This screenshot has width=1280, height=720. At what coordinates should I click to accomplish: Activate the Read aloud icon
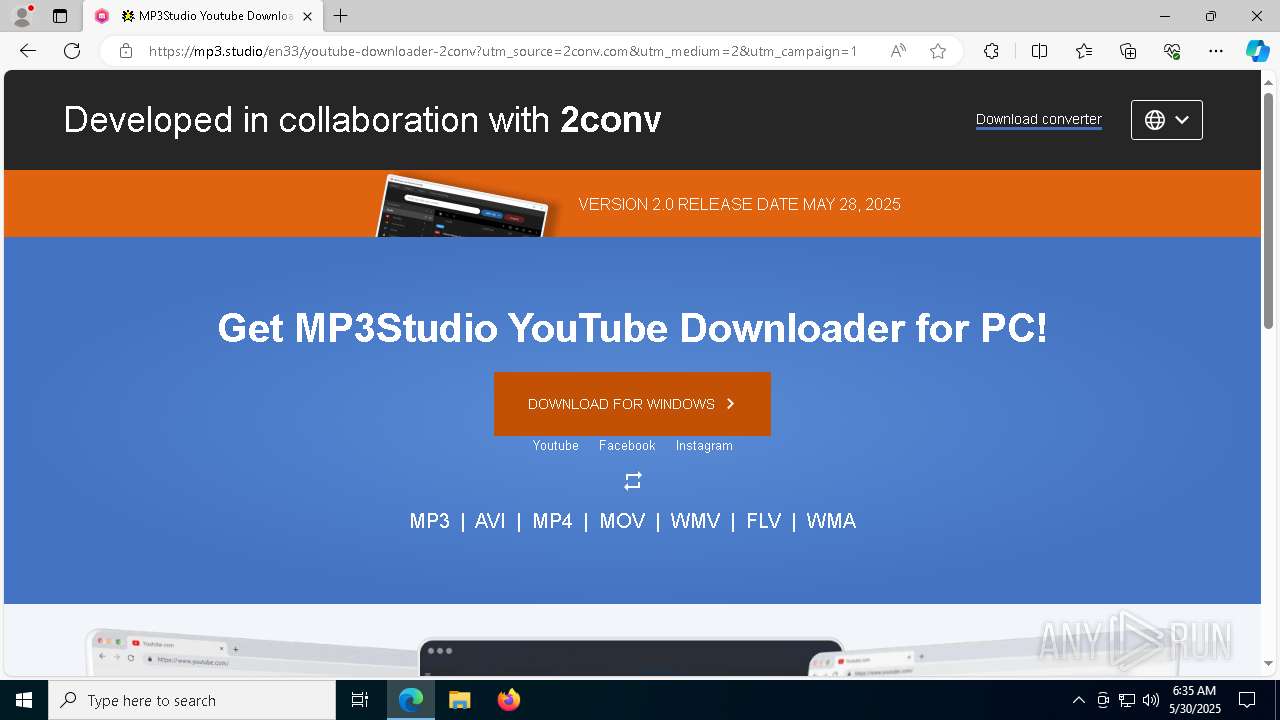pyautogui.click(x=898, y=51)
